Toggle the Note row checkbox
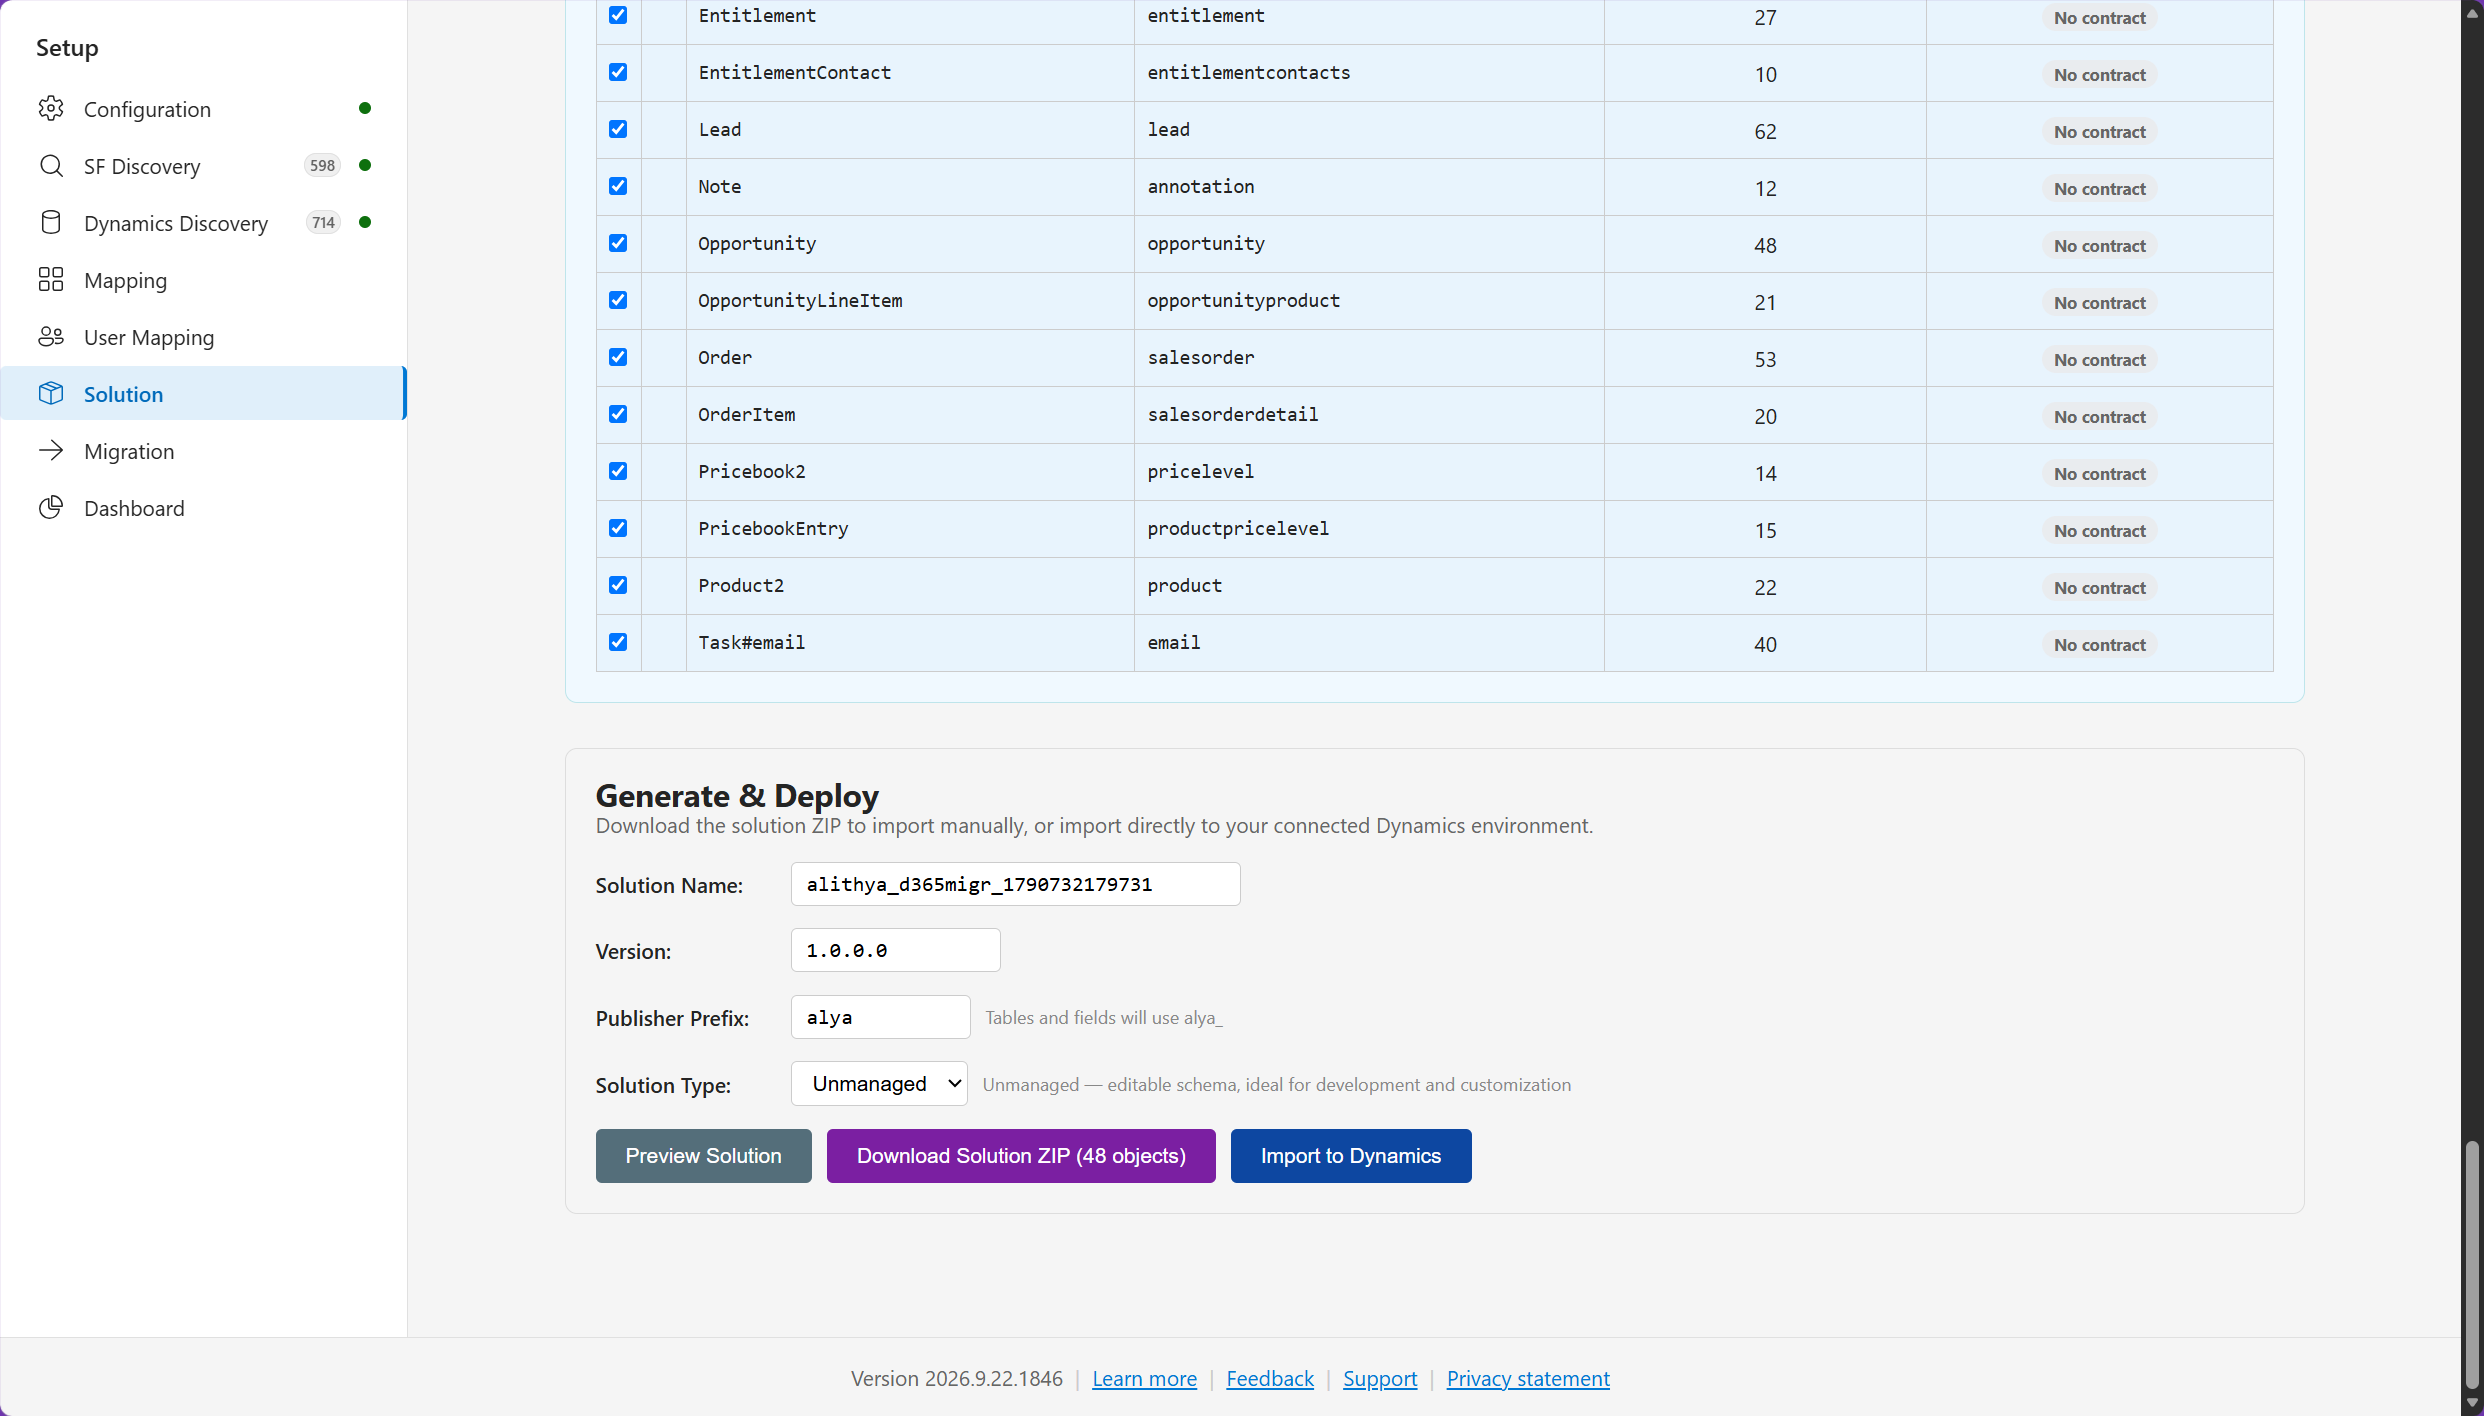This screenshot has height=1416, width=2484. click(x=618, y=186)
